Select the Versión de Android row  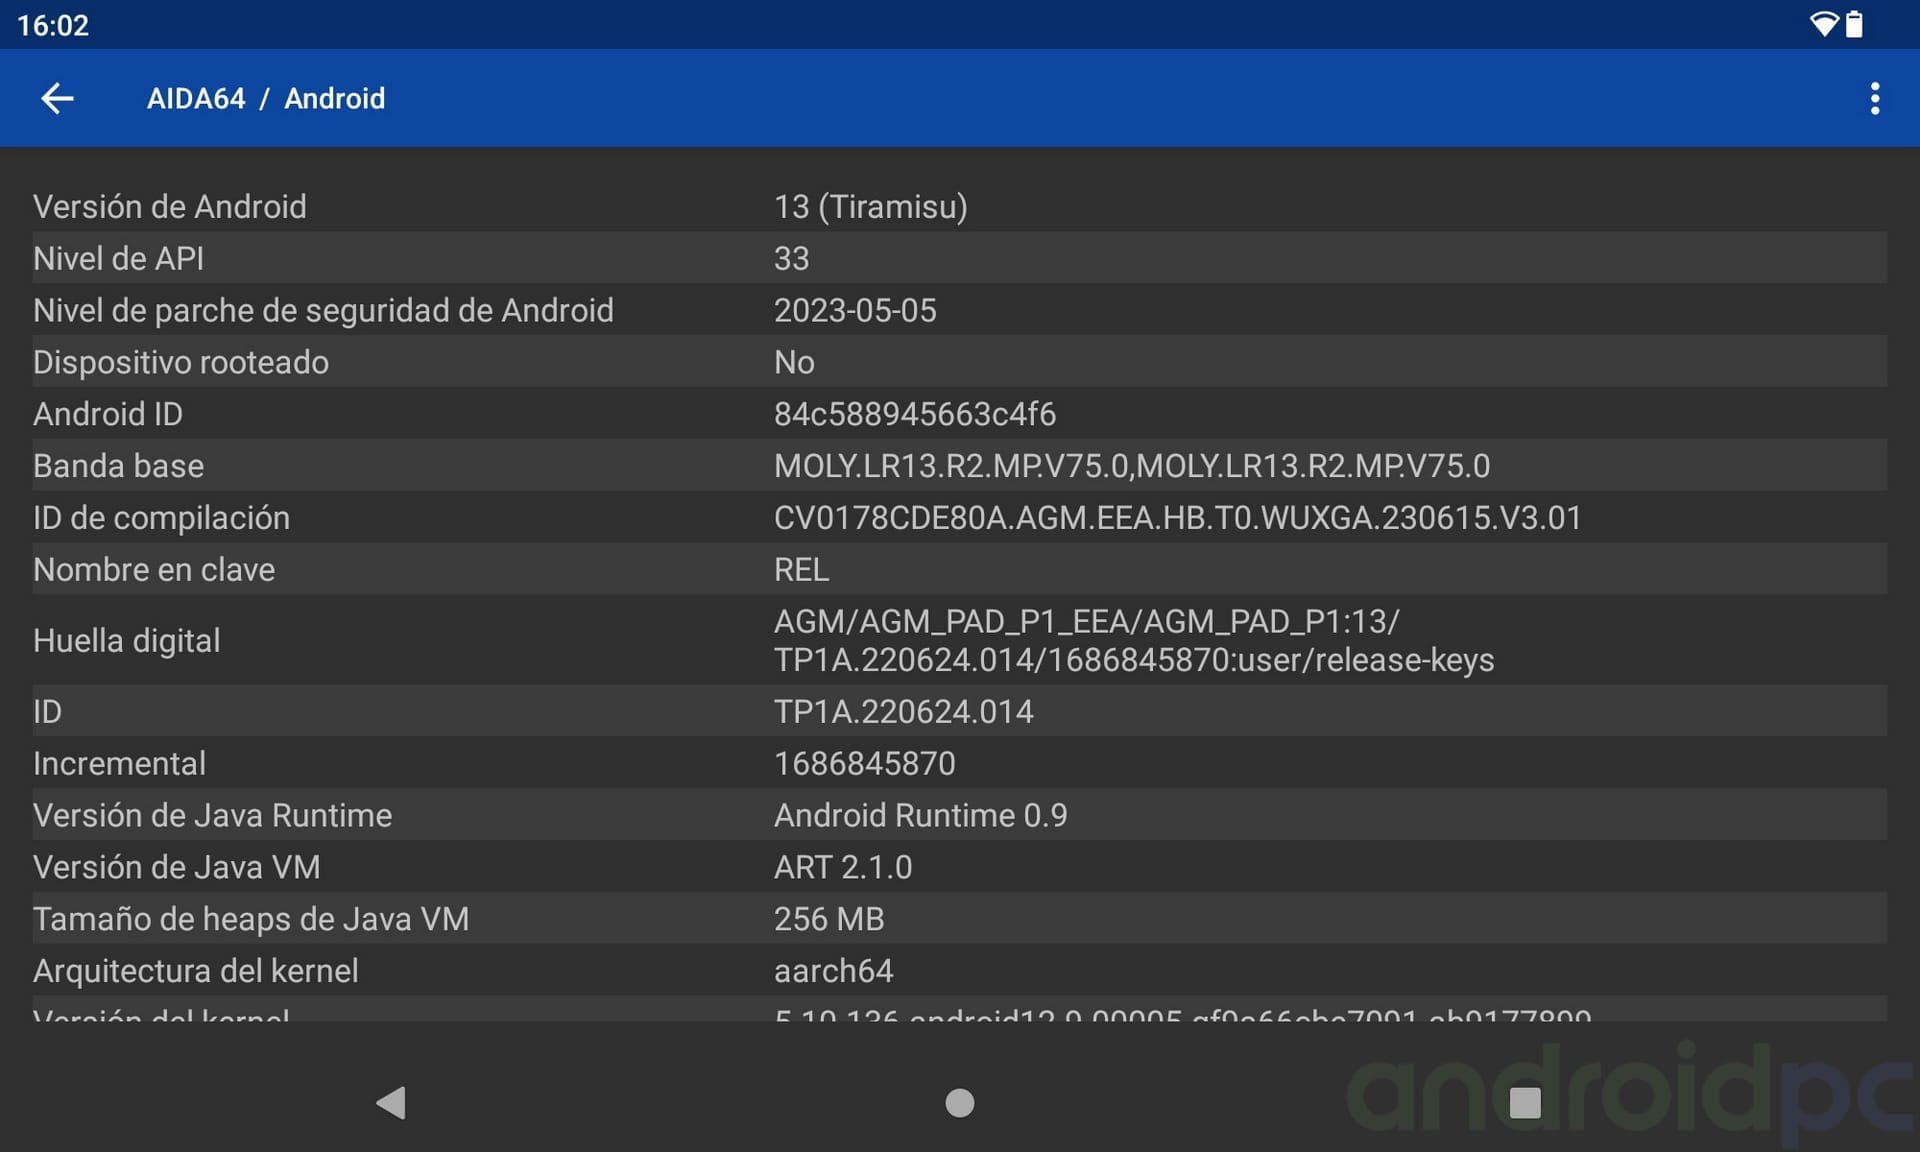(400, 206)
